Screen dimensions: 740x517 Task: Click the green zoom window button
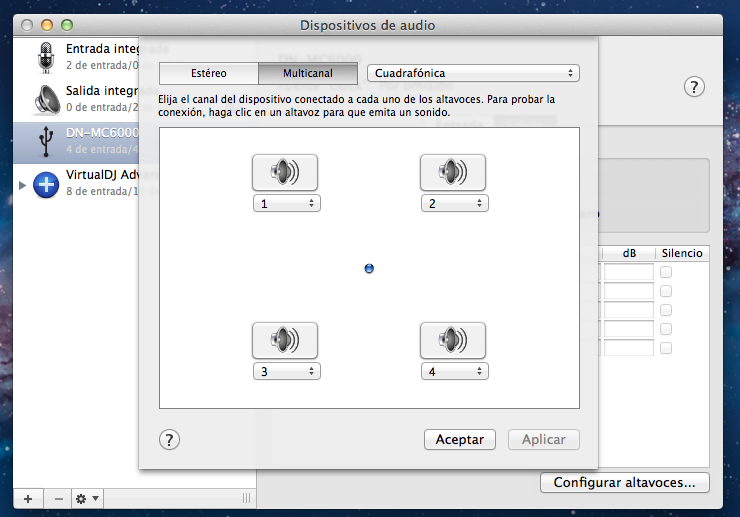[x=67, y=25]
